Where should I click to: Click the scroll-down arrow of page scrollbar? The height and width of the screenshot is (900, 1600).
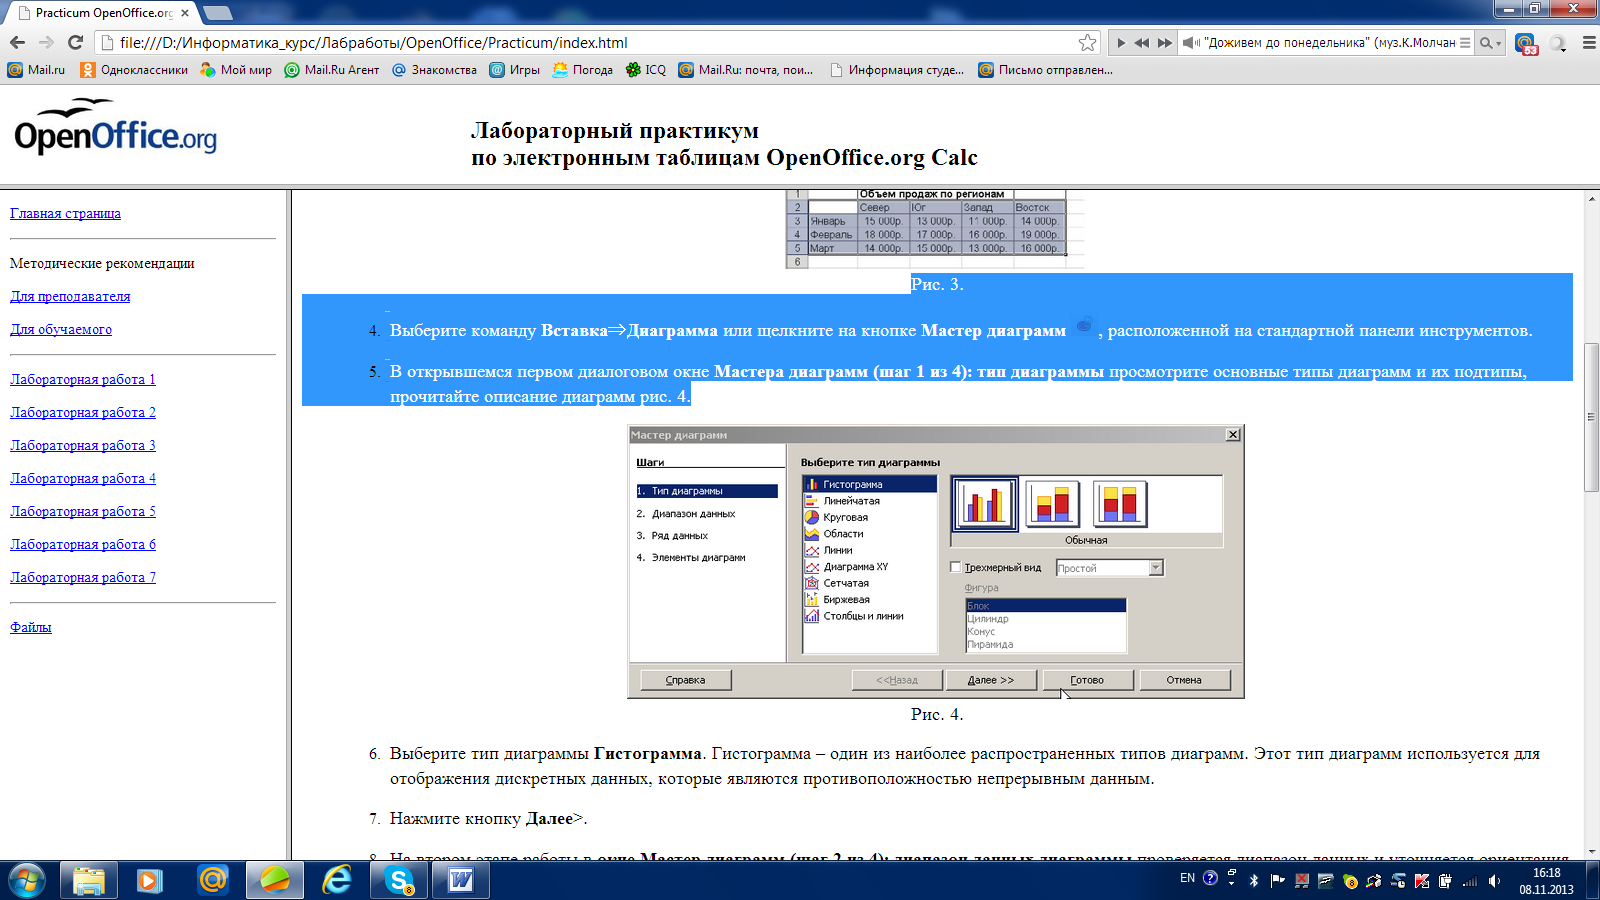coord(1591,850)
